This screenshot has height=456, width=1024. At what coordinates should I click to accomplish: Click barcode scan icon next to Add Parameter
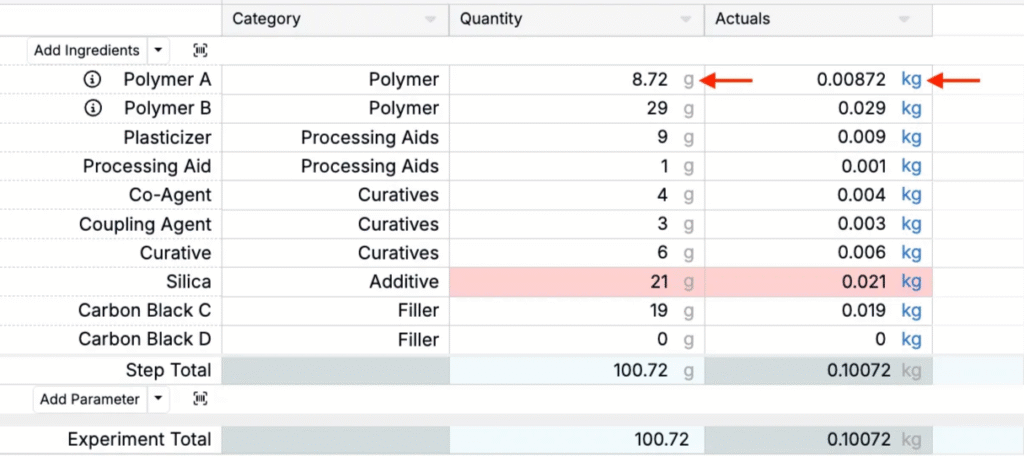[x=200, y=399]
